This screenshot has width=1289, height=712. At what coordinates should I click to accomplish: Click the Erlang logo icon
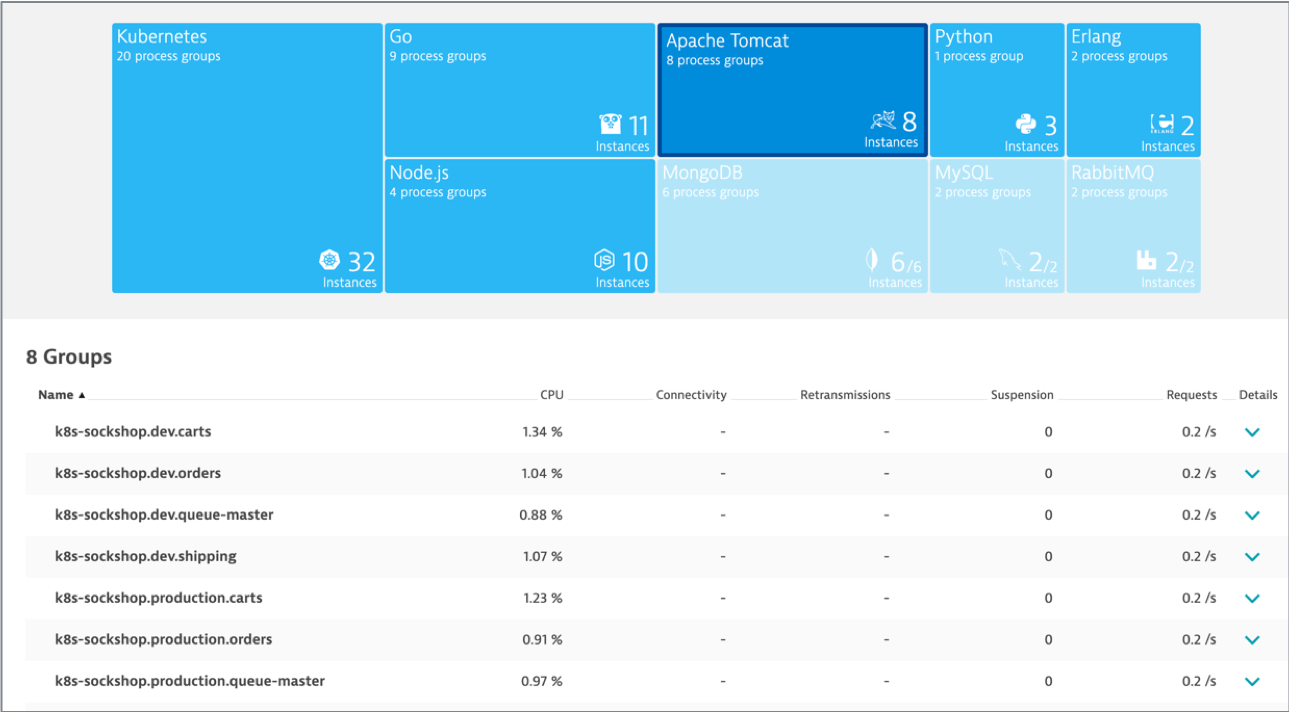(1162, 124)
